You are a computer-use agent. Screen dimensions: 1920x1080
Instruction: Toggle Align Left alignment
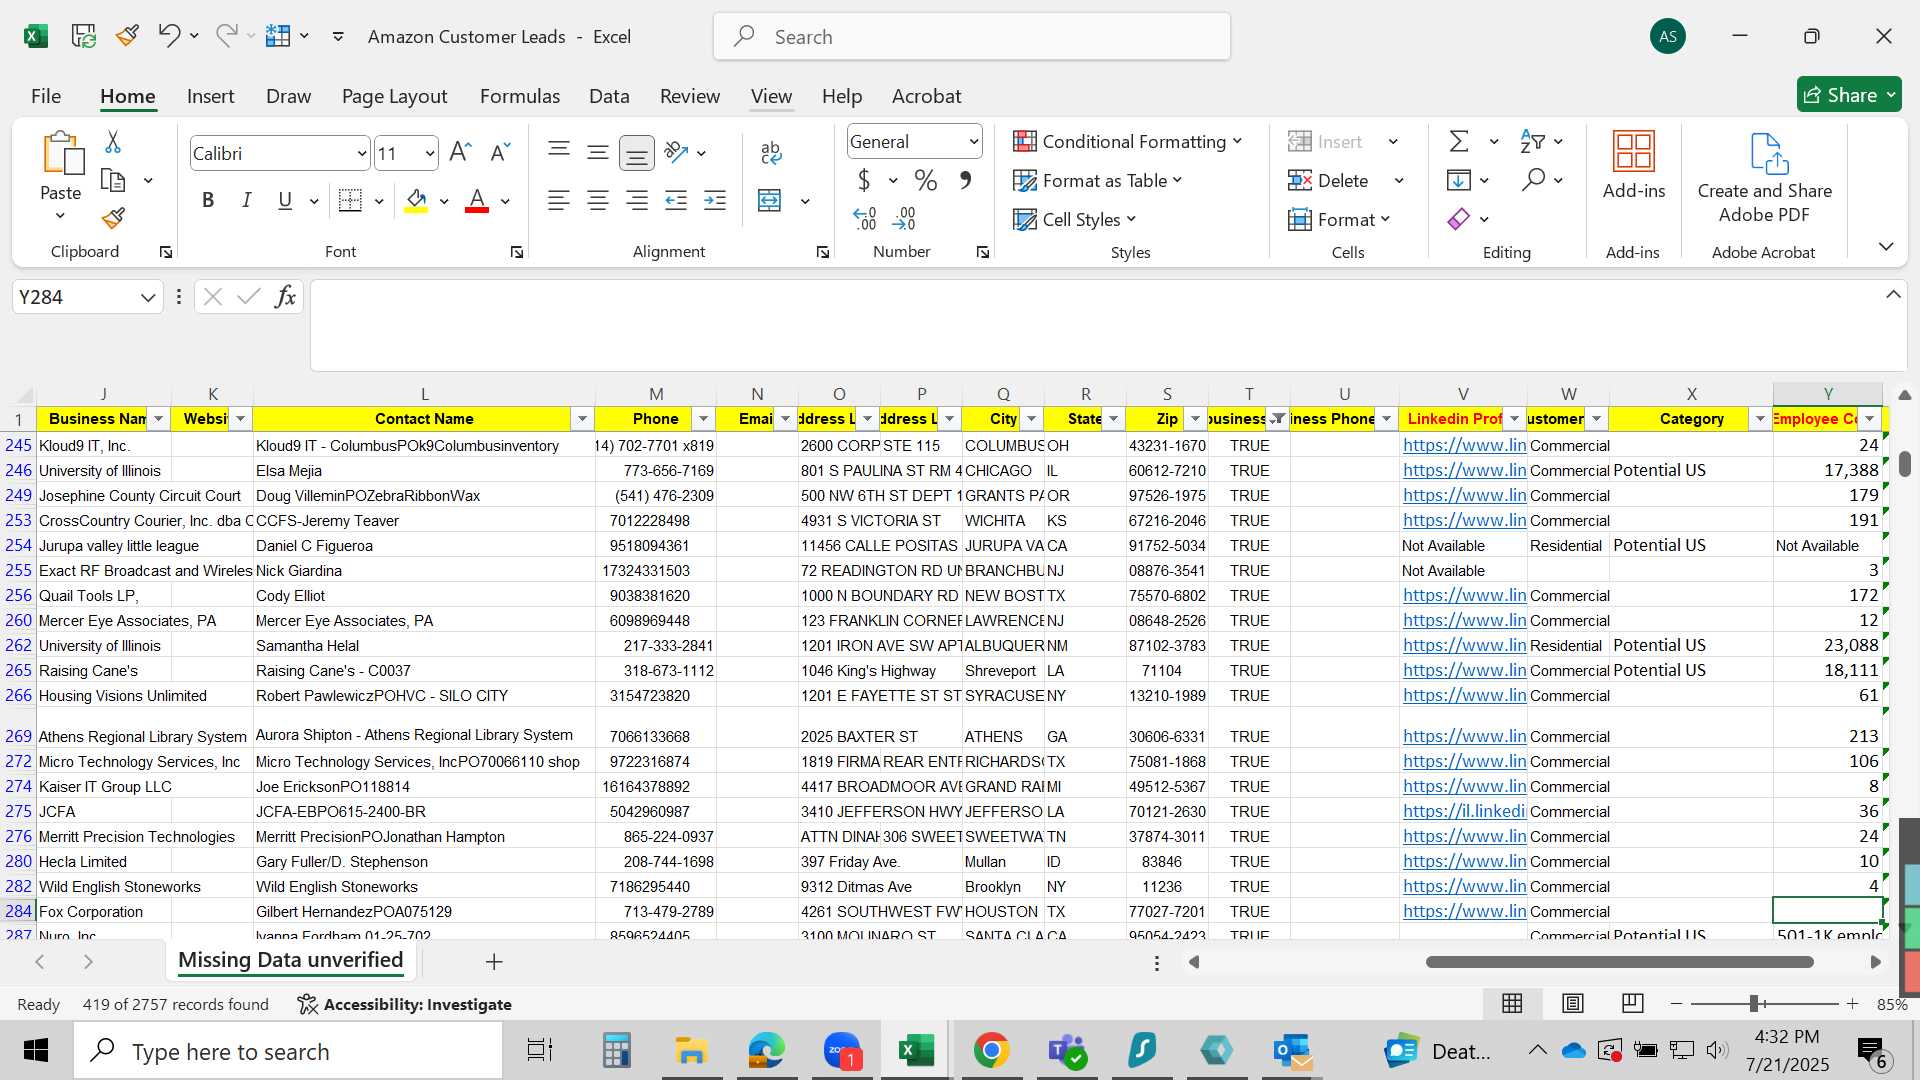(x=559, y=200)
